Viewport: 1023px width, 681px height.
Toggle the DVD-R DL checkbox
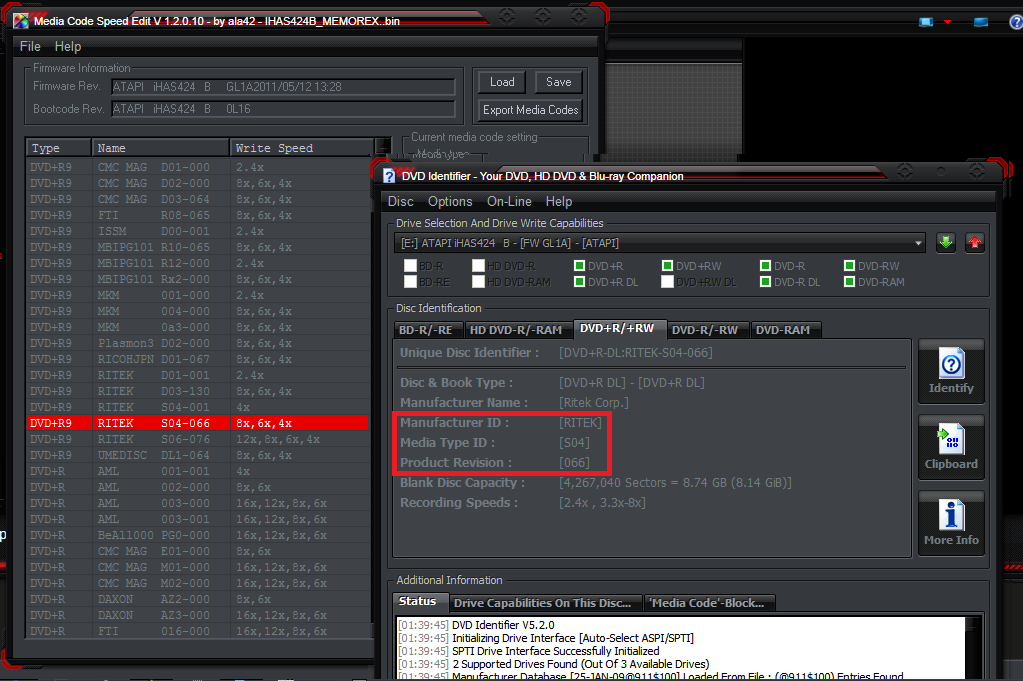[x=765, y=282]
